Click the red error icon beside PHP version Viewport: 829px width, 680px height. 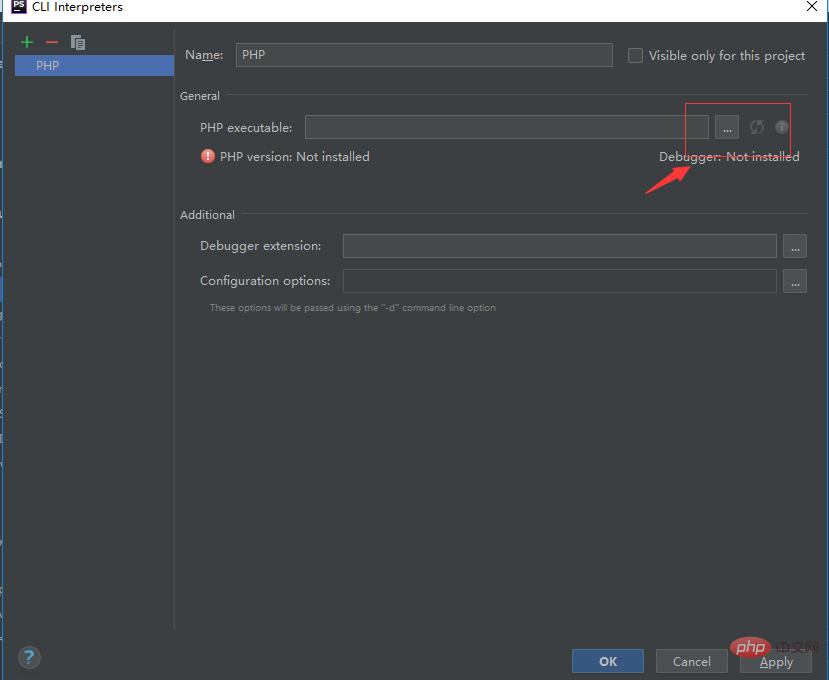(208, 156)
